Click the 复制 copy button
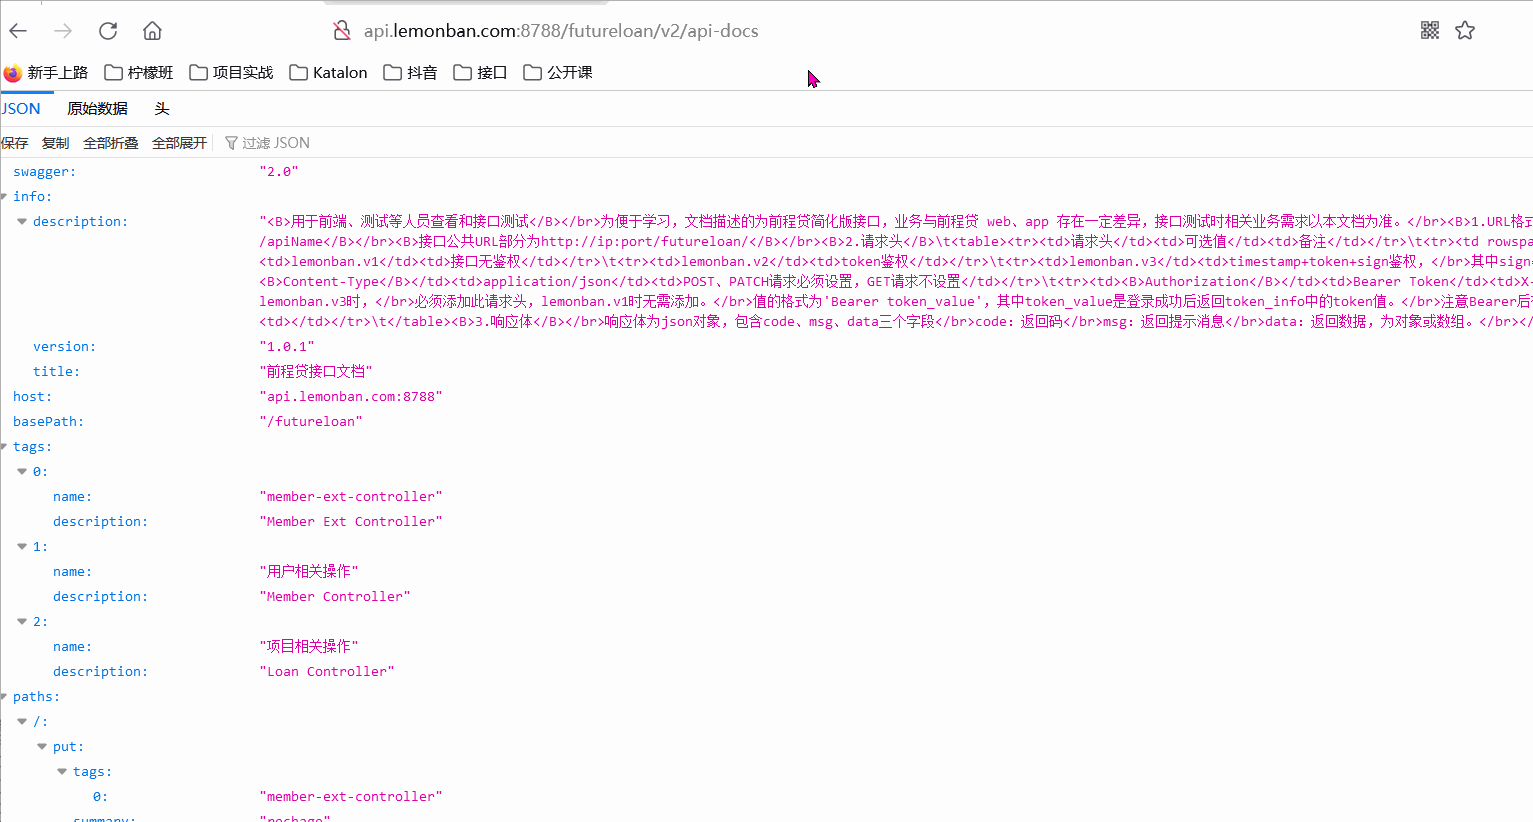The image size is (1533, 822). 56,143
